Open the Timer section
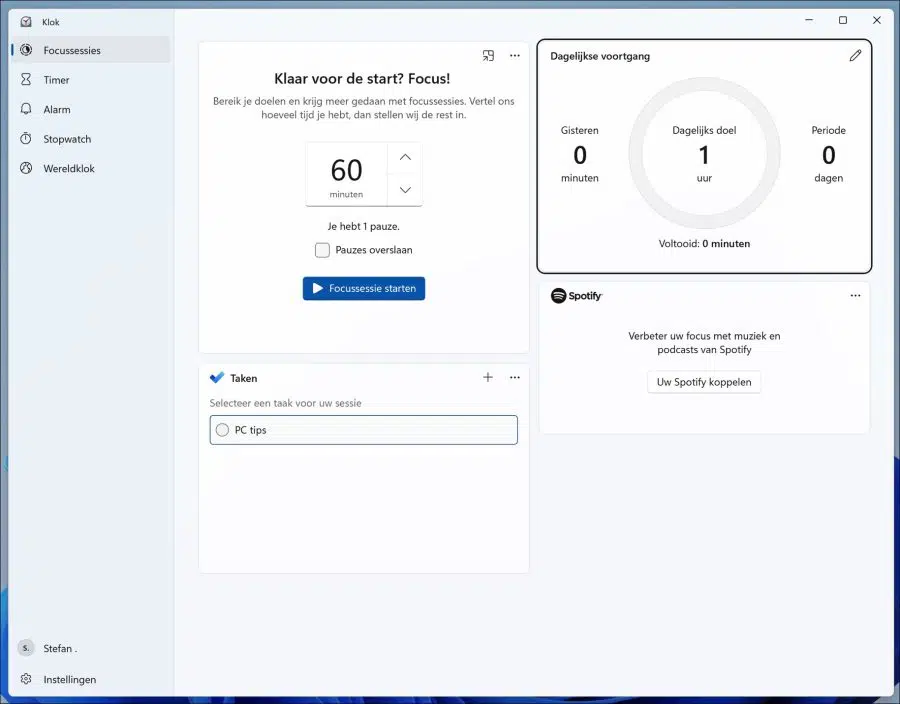Screen dimensions: 900x704 click(x=91, y=80)
